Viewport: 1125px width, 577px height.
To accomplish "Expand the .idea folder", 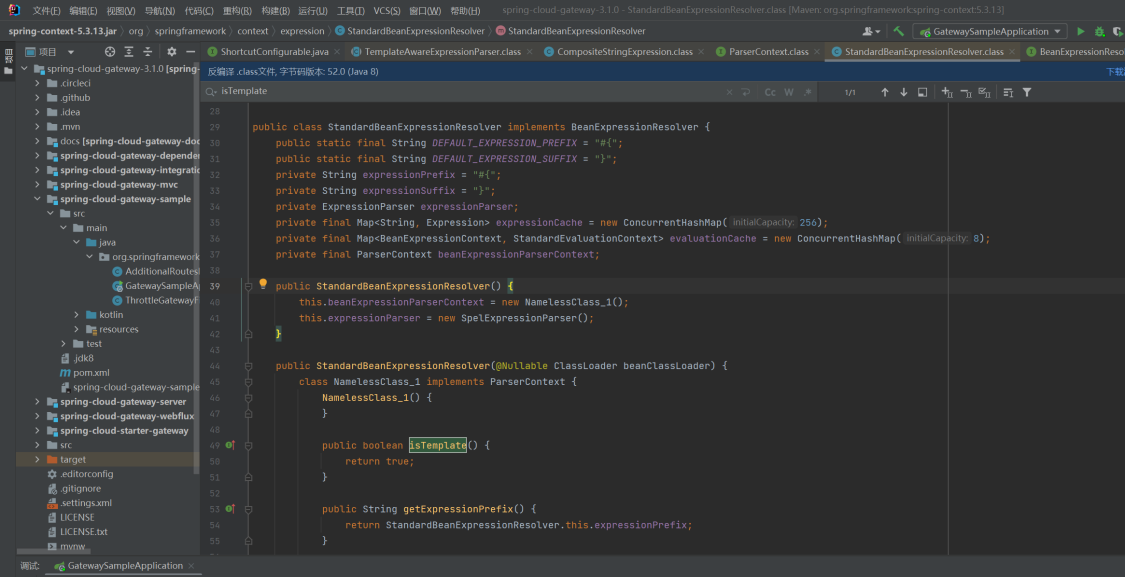I will click(x=37, y=112).
